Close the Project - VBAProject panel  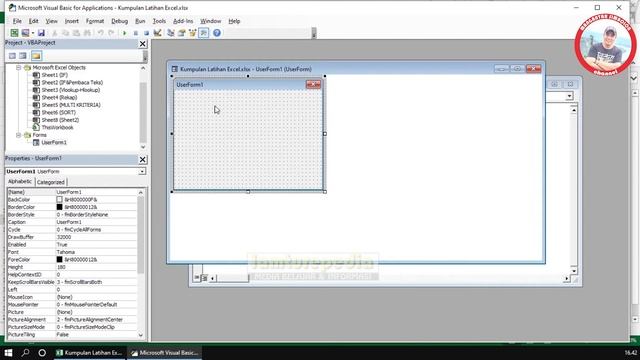click(142, 44)
